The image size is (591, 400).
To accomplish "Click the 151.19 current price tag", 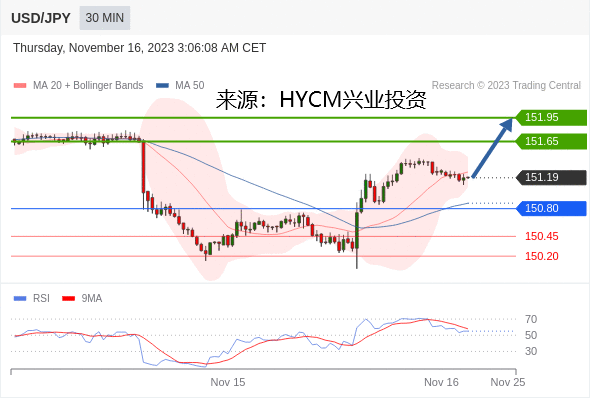I will click(x=551, y=177).
